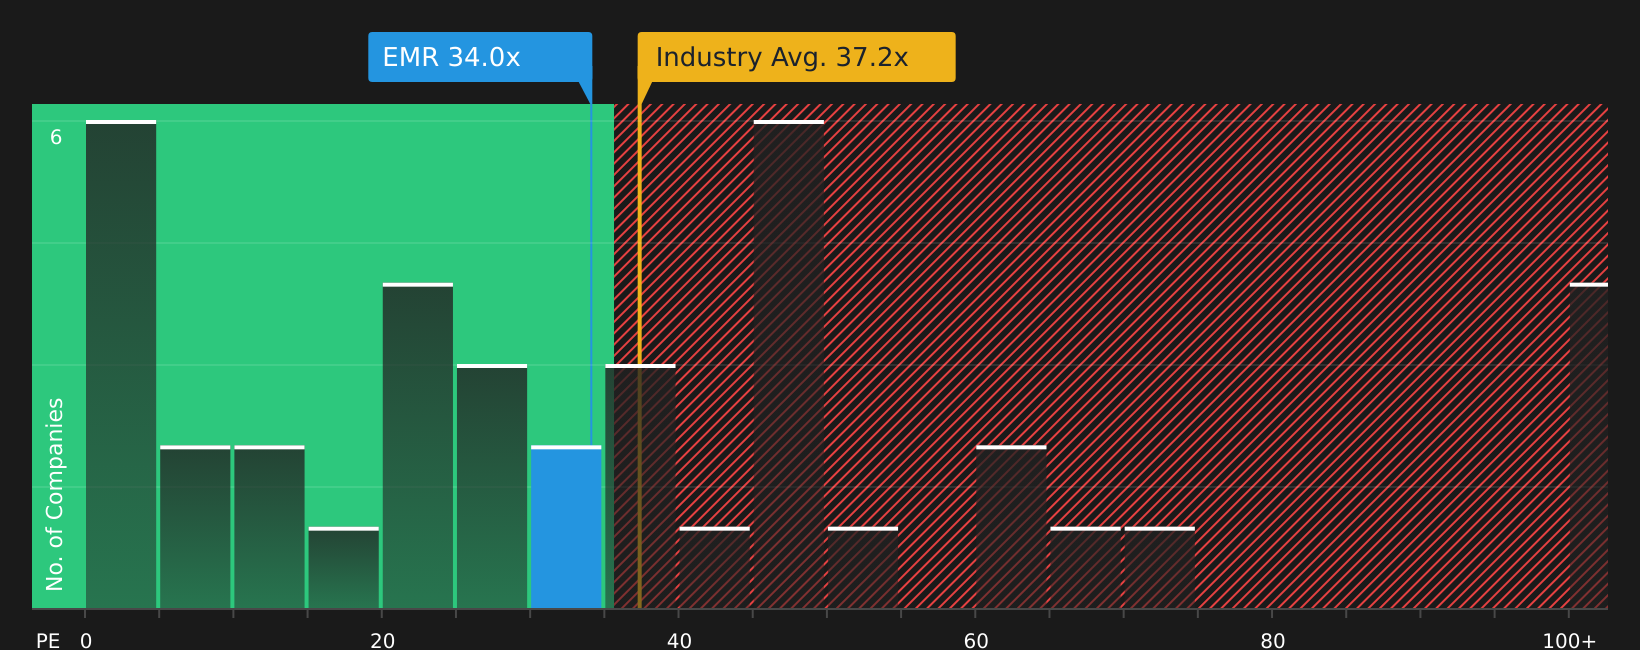Select the histogram bar for PE 0–5
The height and width of the screenshot is (650, 1640).
(121, 364)
